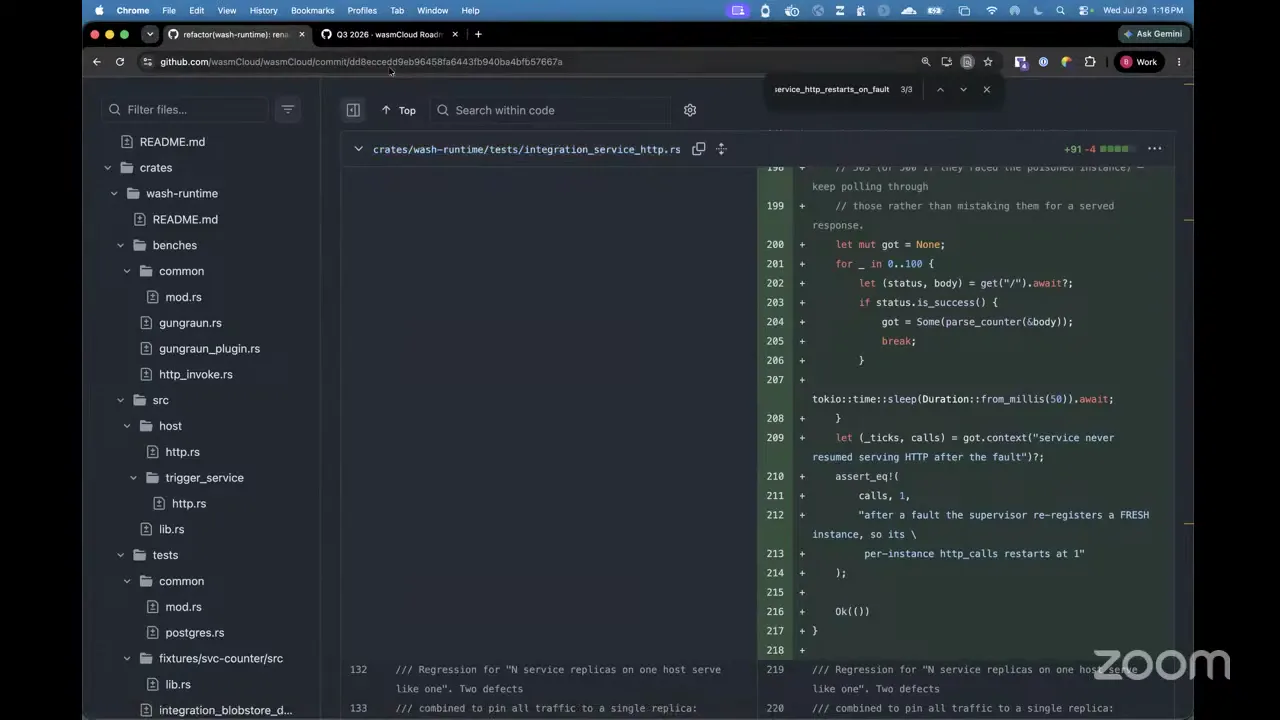Copy file path of integration_service_http.rs

[699, 149]
